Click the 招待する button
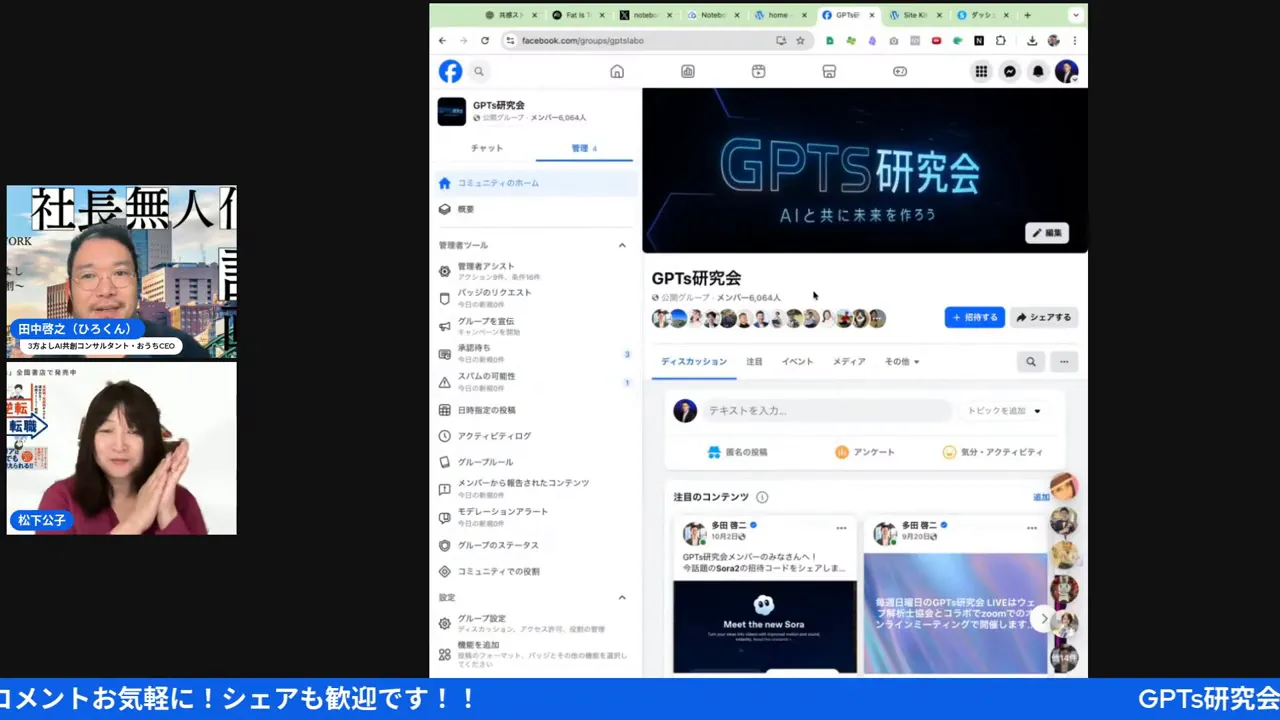 point(973,317)
